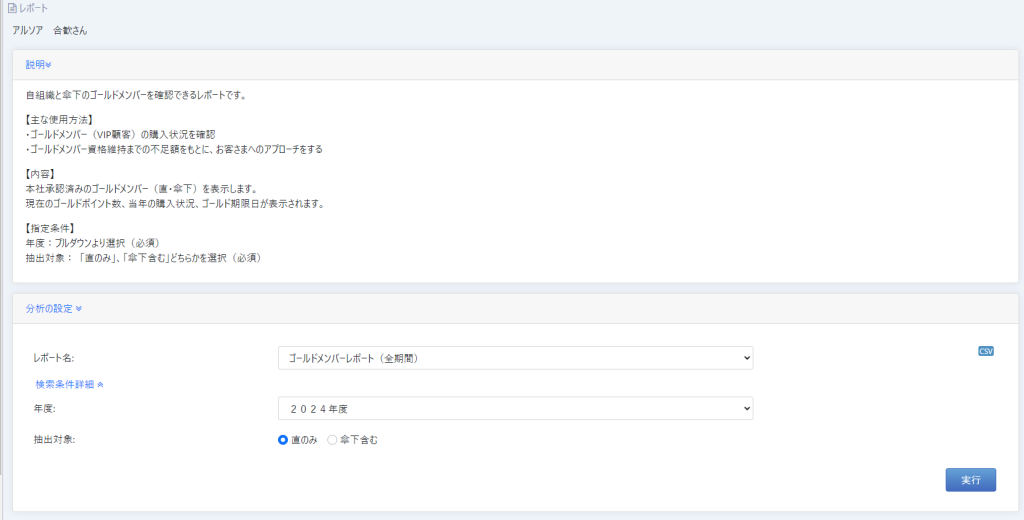Click the report document icon beside レポート

pyautogui.click(x=12, y=8)
